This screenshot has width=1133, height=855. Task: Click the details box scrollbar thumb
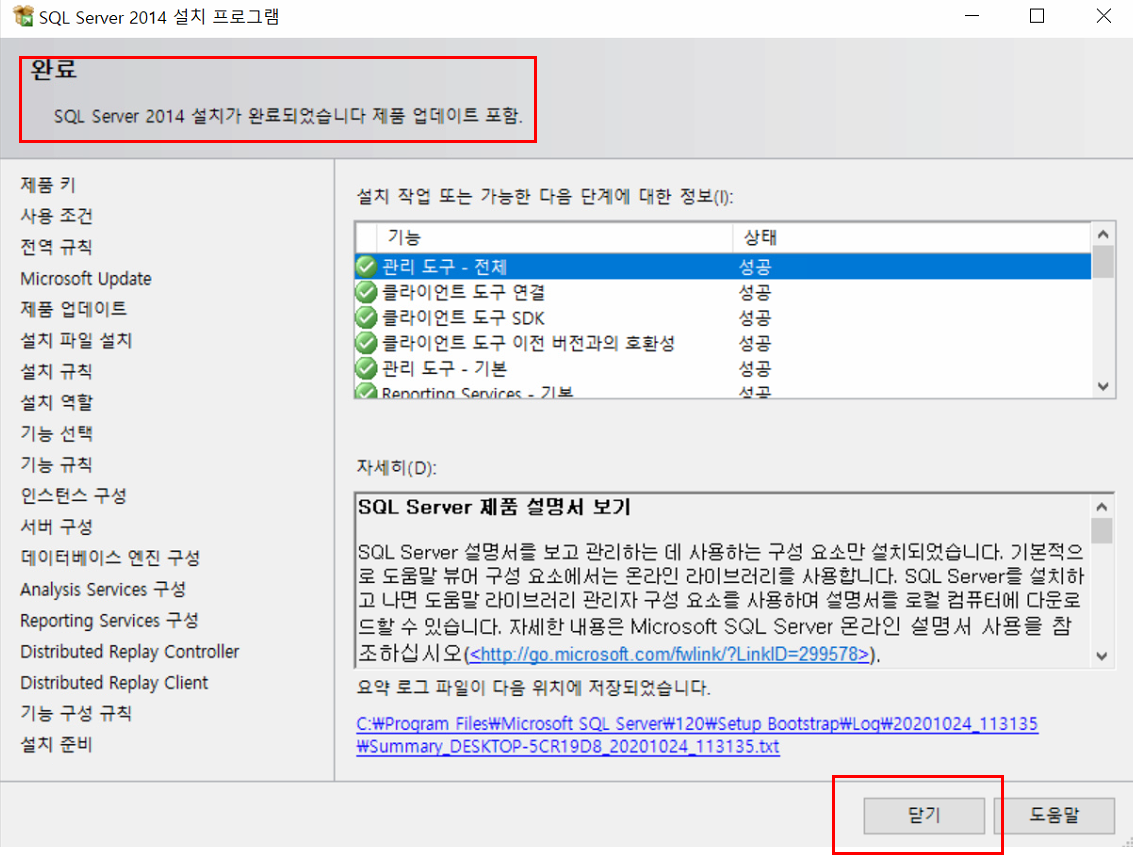(1102, 530)
